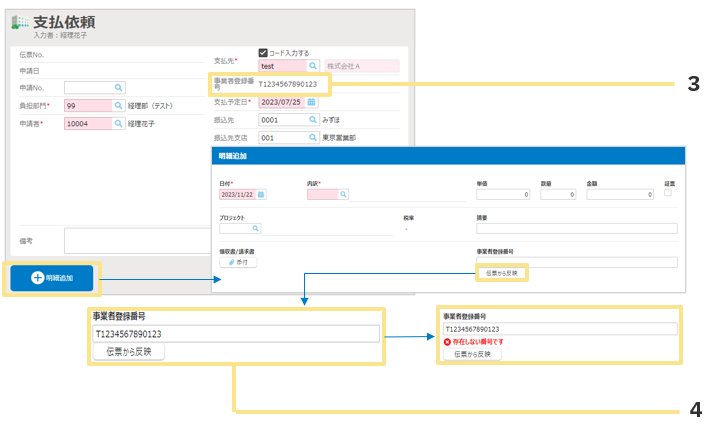Click search icon next to 申請No. field
This screenshot has width=714, height=427.
tap(118, 88)
